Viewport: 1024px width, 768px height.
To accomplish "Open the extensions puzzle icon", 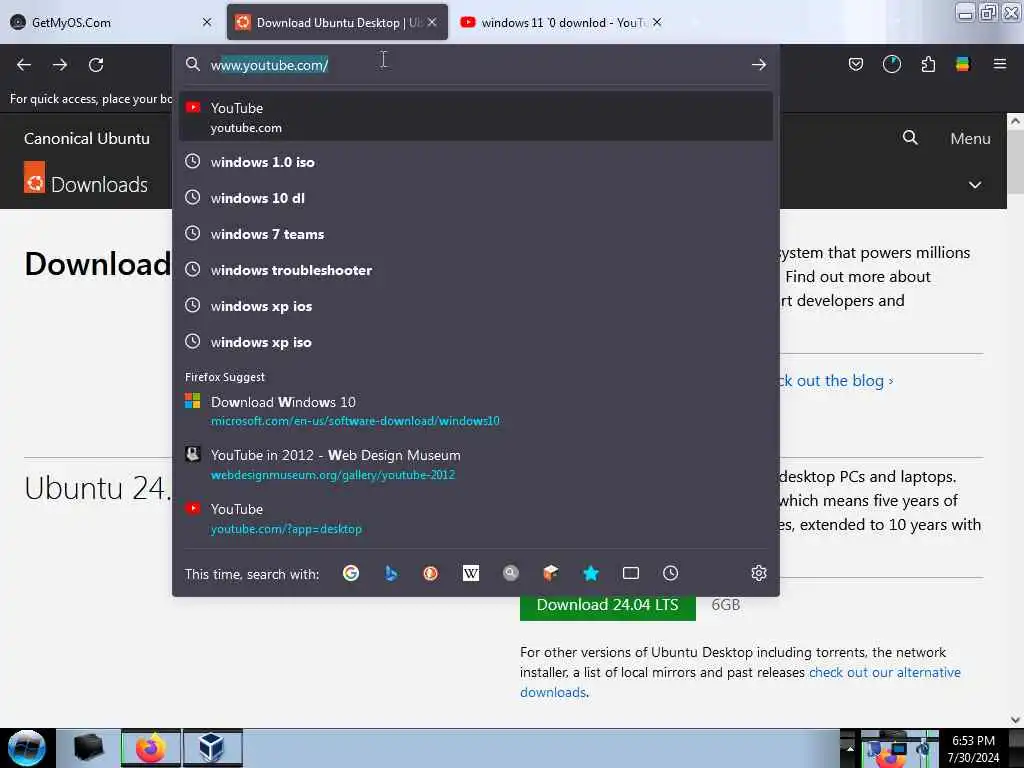I will [928, 64].
